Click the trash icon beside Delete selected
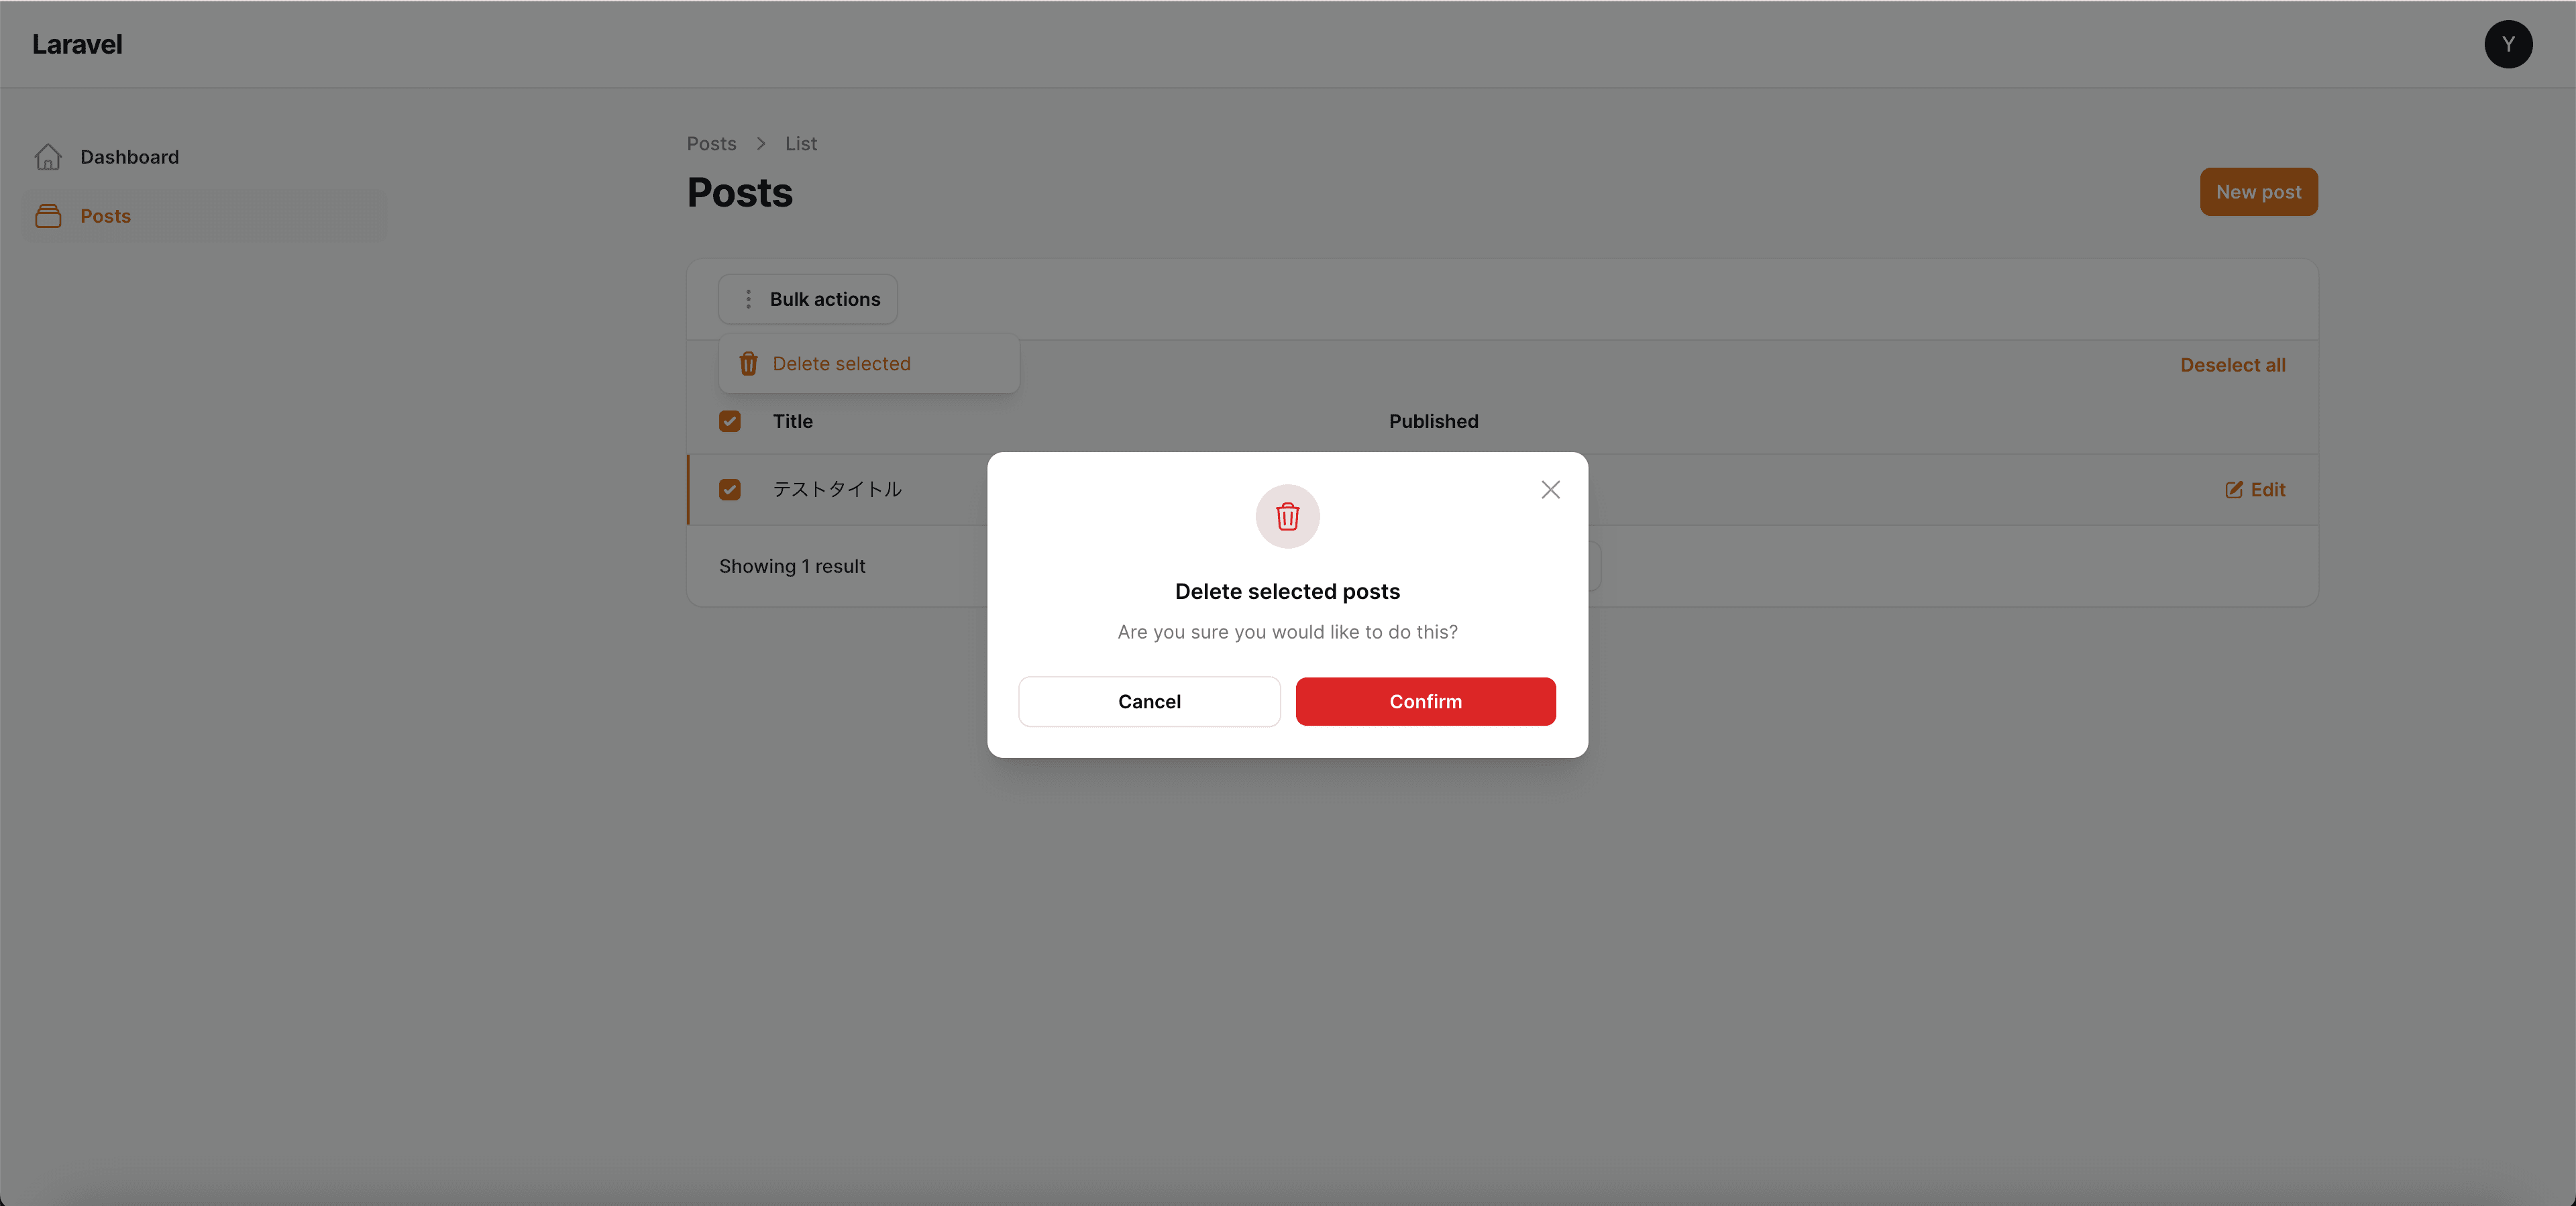This screenshot has width=2576, height=1206. coord(748,364)
